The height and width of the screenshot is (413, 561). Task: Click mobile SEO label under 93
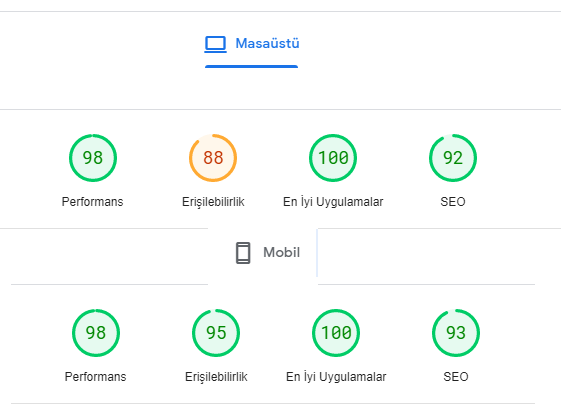pyautogui.click(x=456, y=376)
